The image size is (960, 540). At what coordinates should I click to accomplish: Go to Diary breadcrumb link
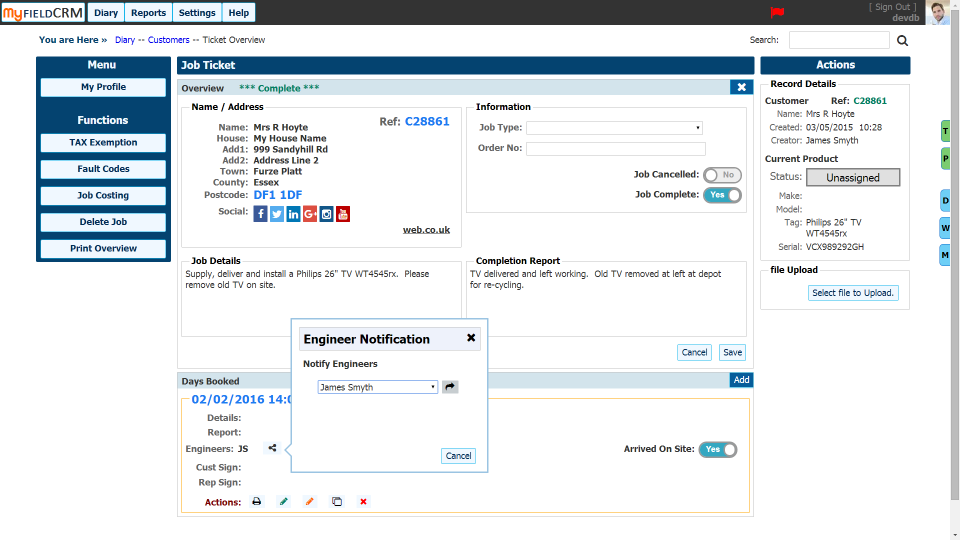pyautogui.click(x=125, y=40)
